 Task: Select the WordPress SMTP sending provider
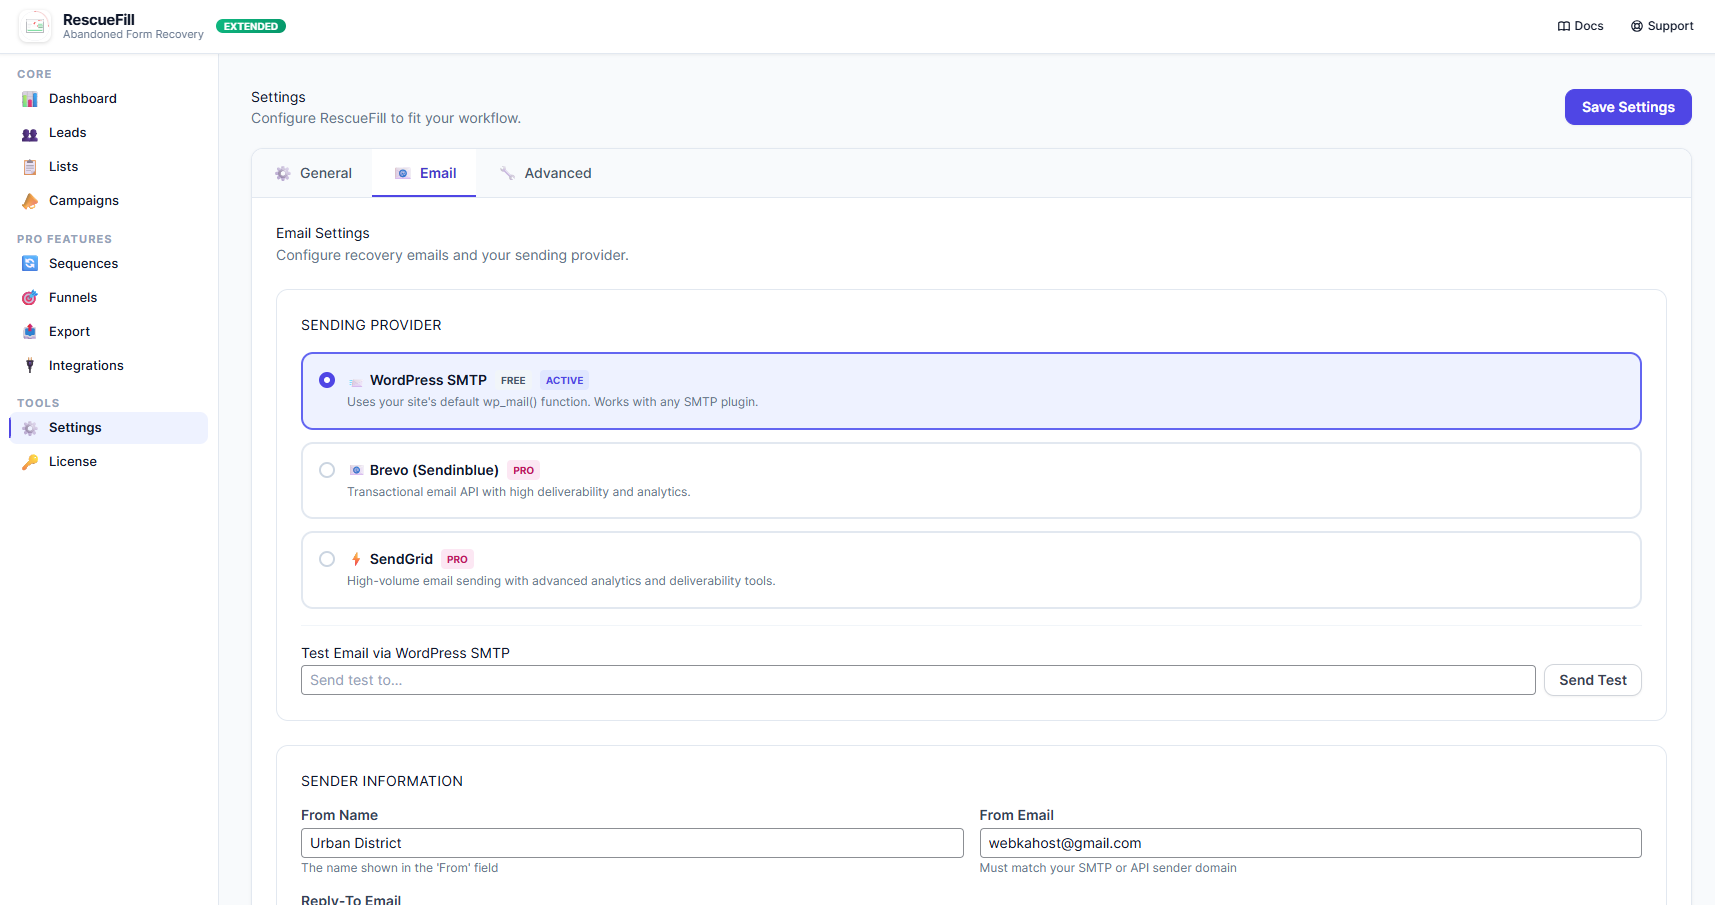click(327, 380)
